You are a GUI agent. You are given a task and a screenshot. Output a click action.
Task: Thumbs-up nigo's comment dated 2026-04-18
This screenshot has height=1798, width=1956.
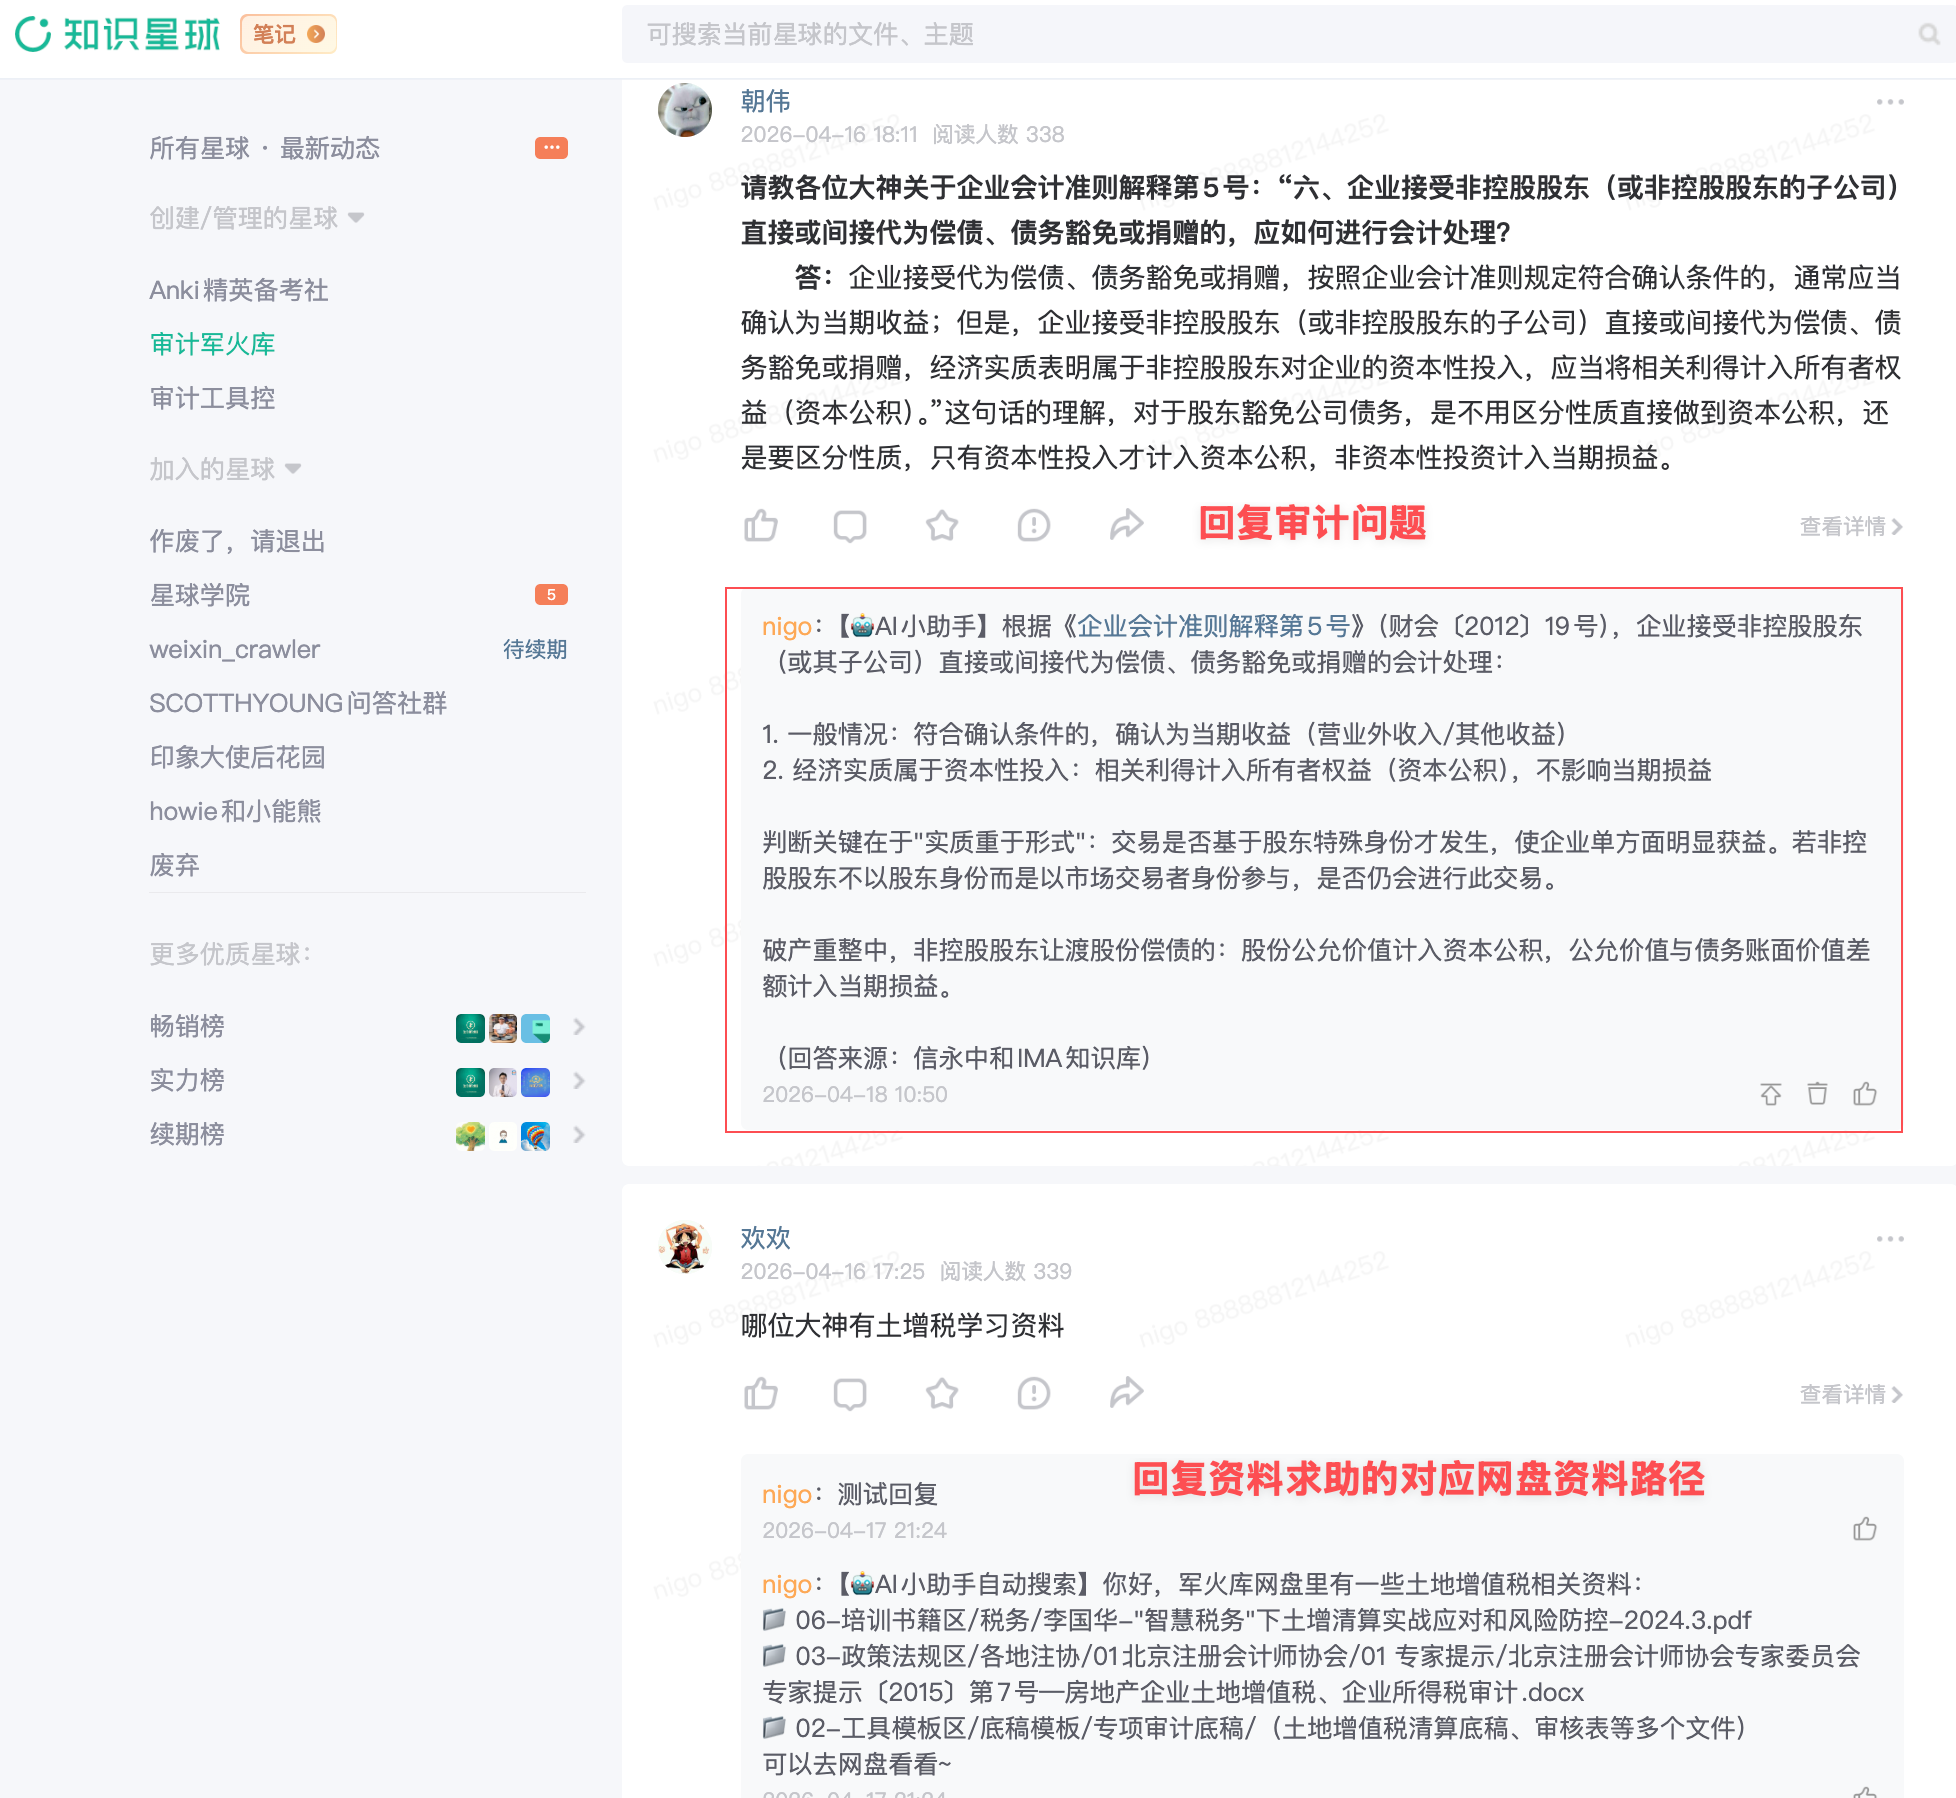[x=1866, y=1094]
